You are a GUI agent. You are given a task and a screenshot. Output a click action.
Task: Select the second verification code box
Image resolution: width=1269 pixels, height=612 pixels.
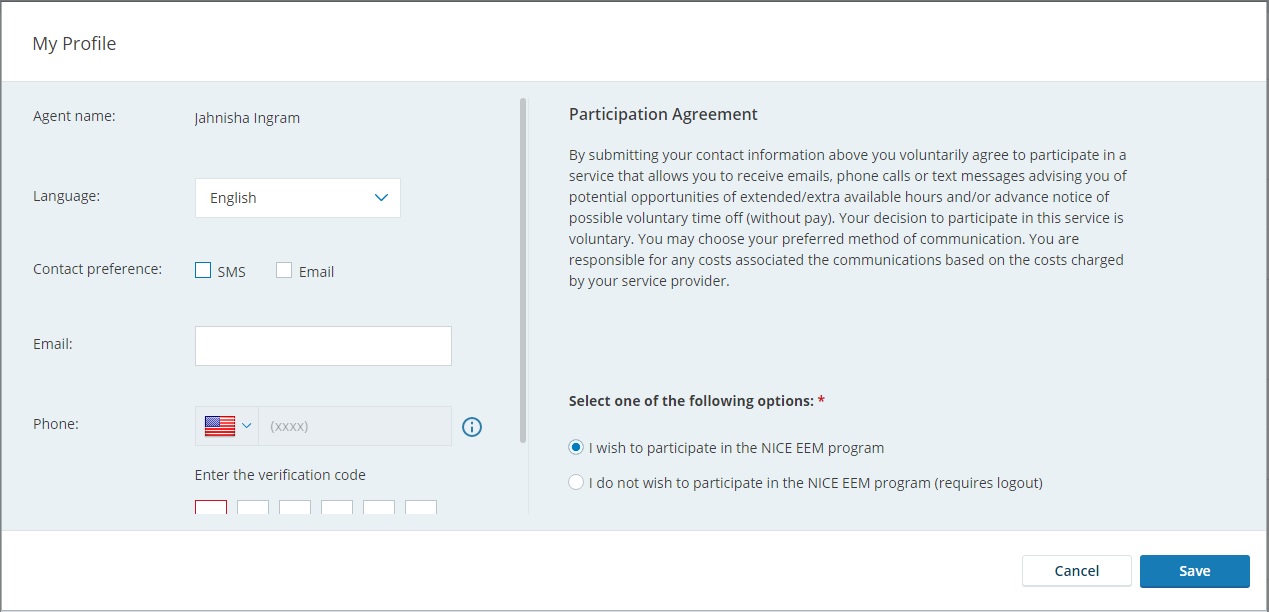point(253,507)
